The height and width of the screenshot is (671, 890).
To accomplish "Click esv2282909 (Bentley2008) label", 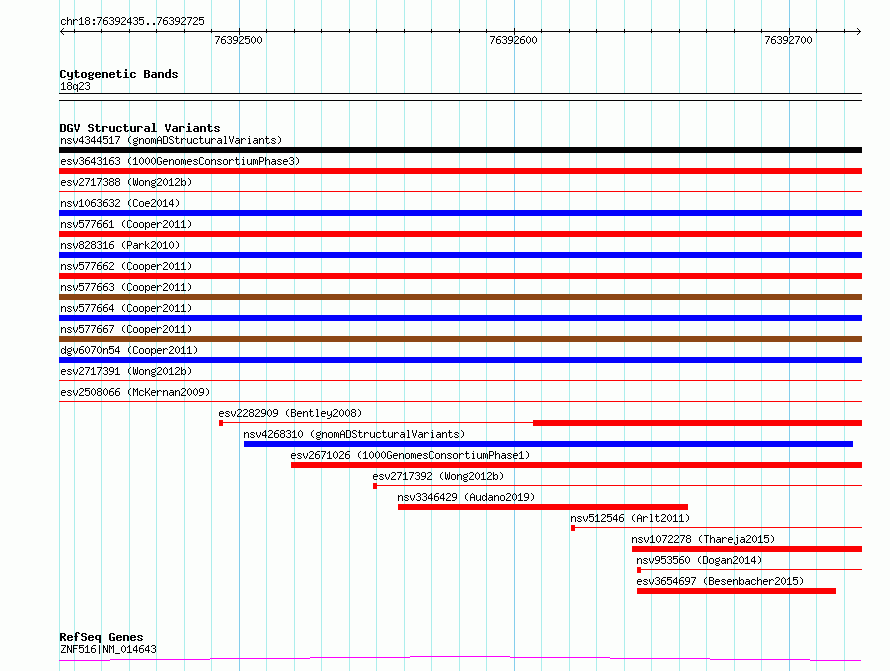I will tap(290, 413).
